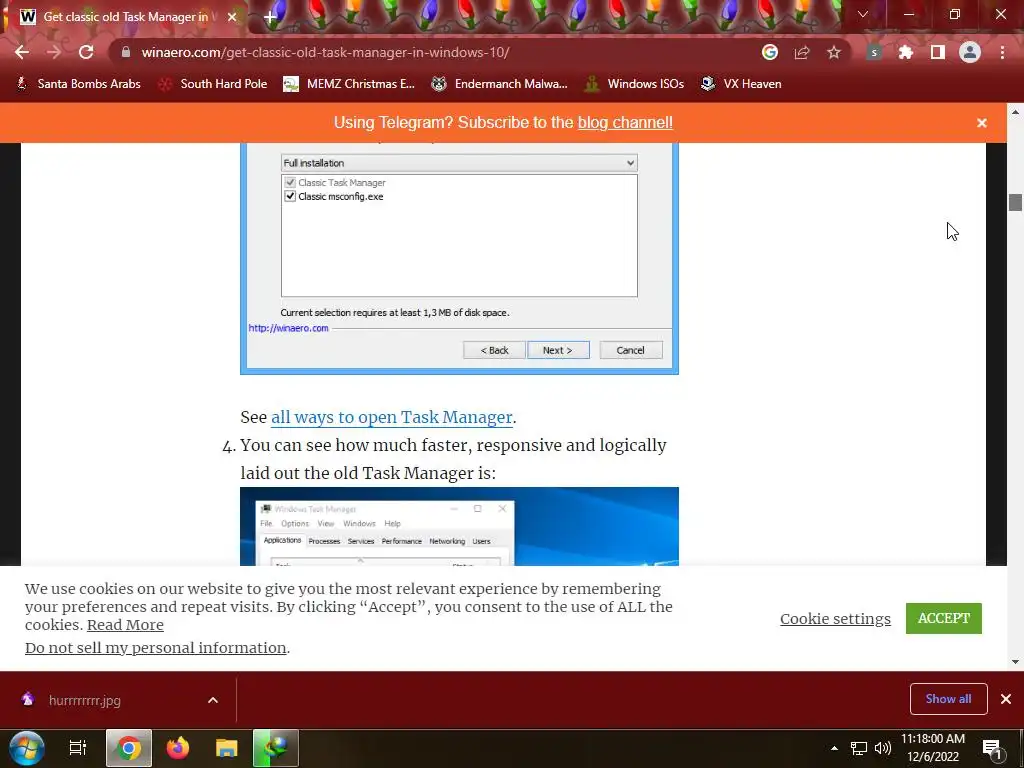The height and width of the screenshot is (768, 1024).
Task: Click the old Task Manager screenshot
Action: click(459, 526)
